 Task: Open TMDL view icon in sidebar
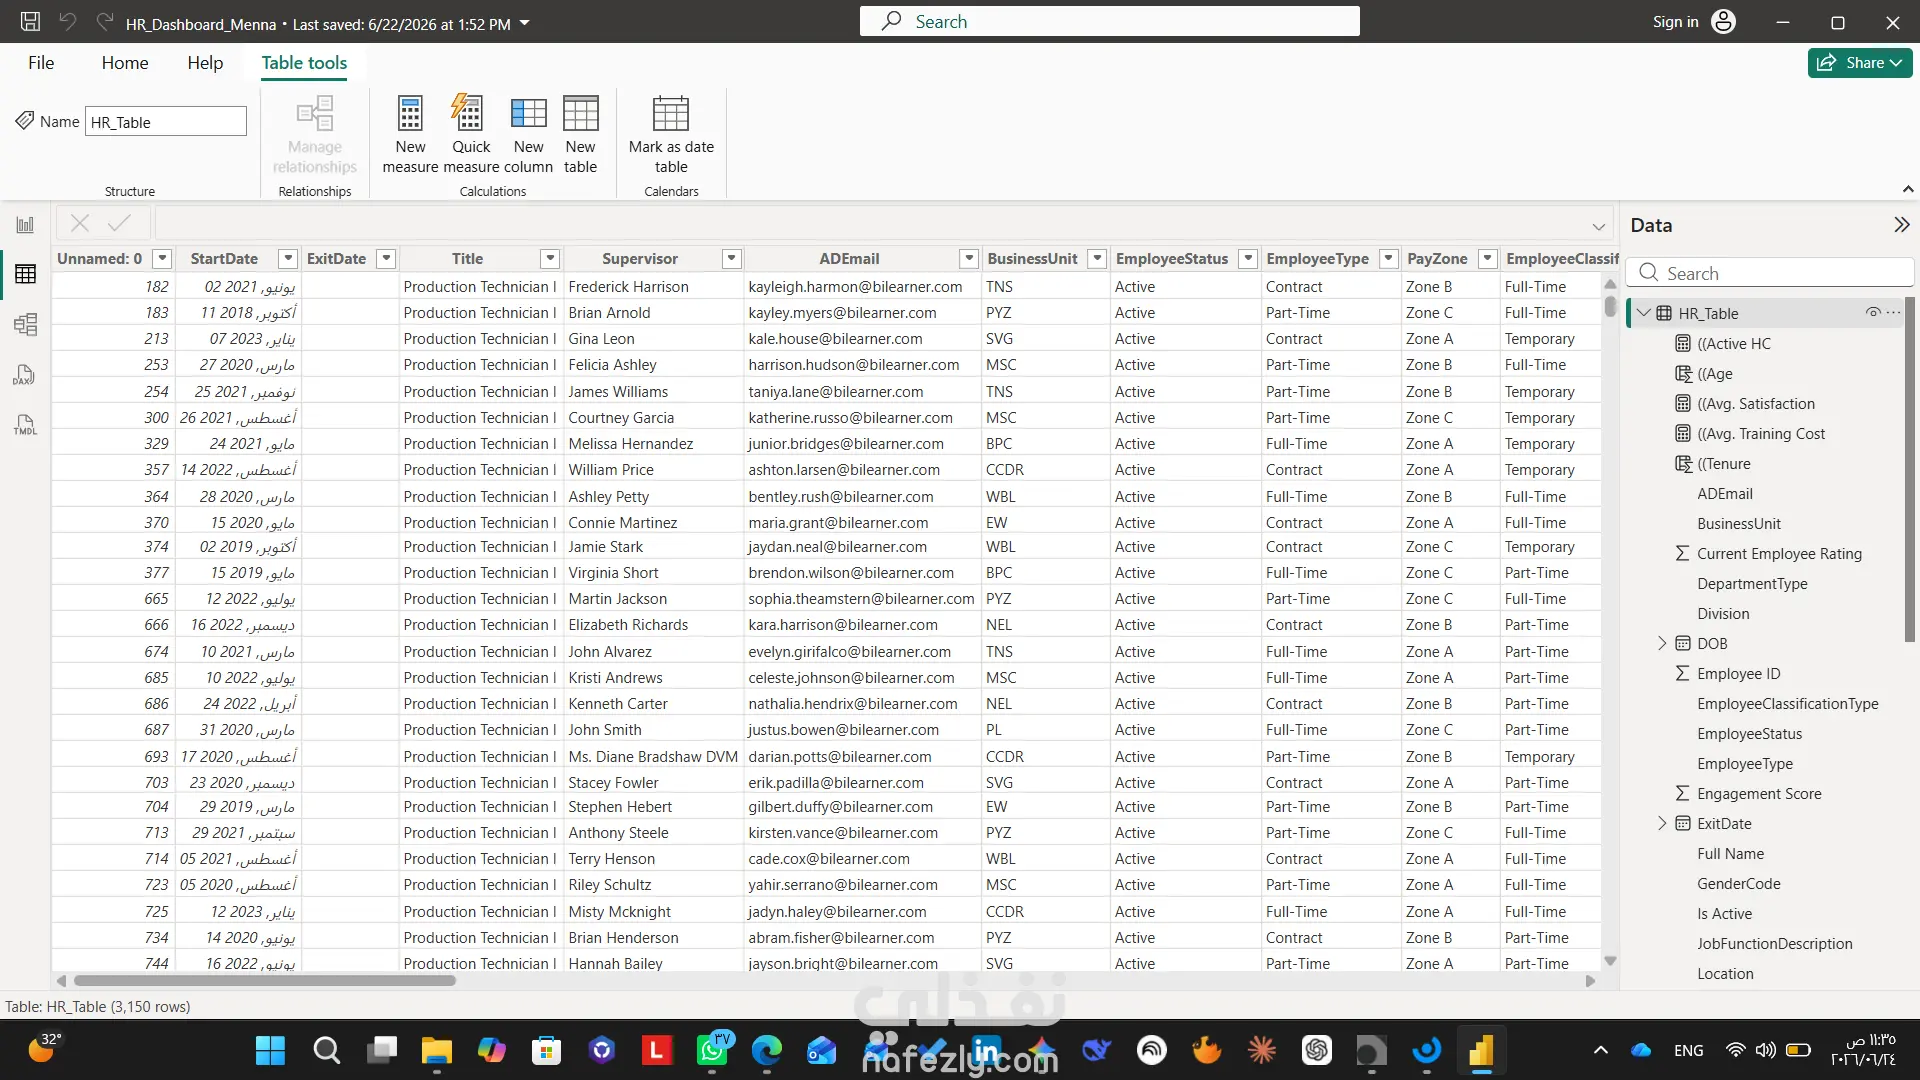tap(25, 425)
